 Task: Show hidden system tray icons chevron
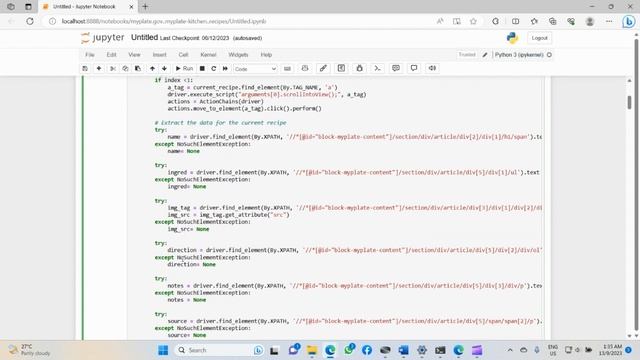point(510,350)
